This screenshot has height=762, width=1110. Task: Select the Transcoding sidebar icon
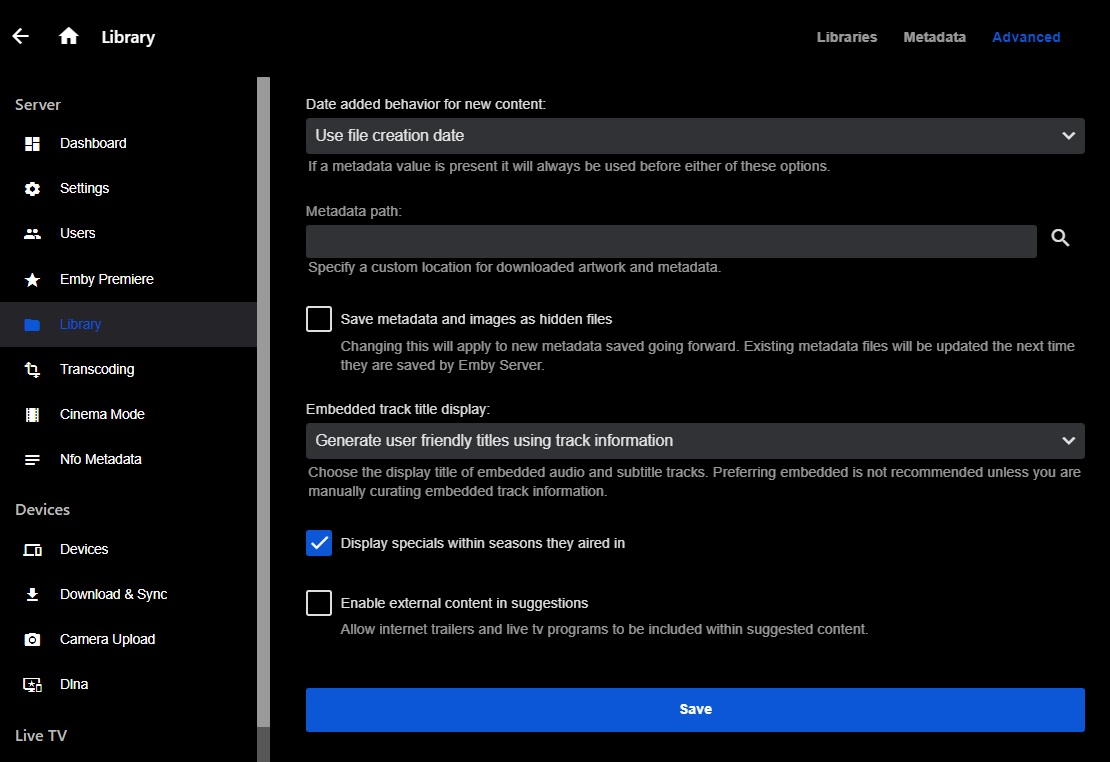[x=31, y=369]
